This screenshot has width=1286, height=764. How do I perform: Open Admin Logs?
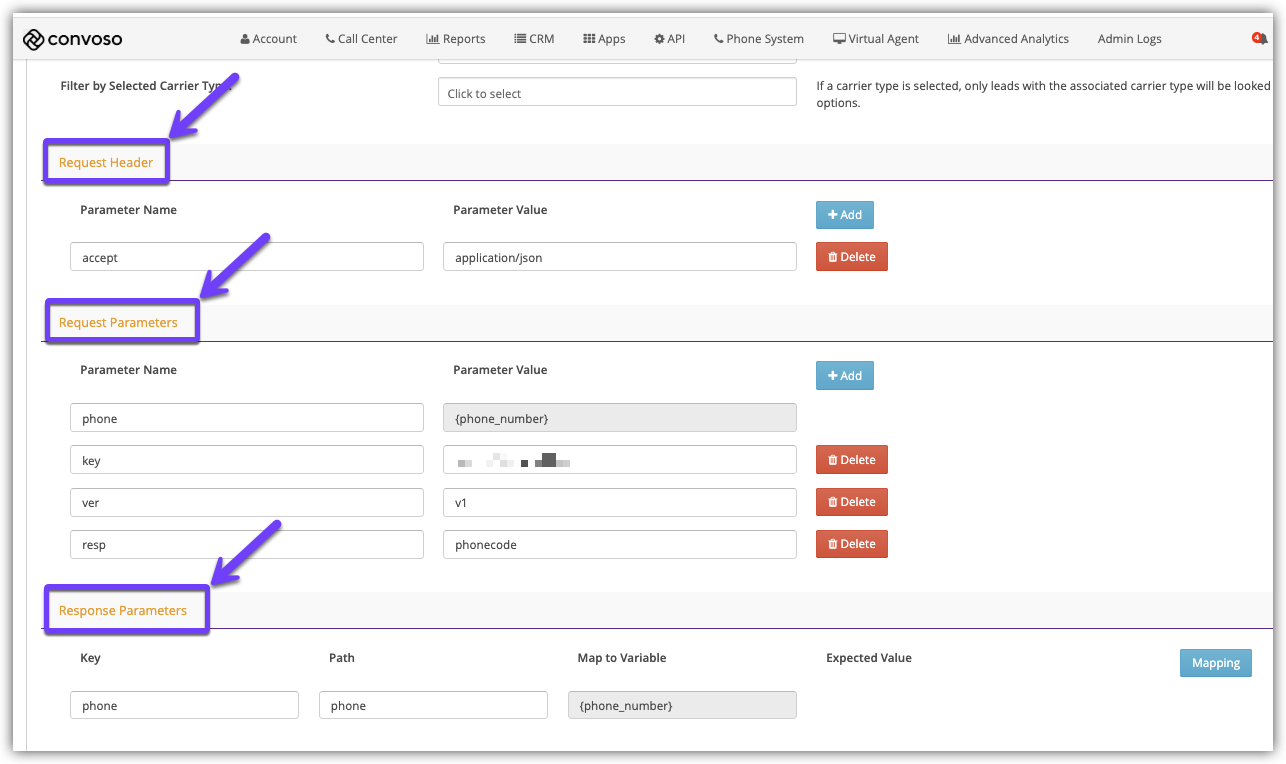[1130, 39]
